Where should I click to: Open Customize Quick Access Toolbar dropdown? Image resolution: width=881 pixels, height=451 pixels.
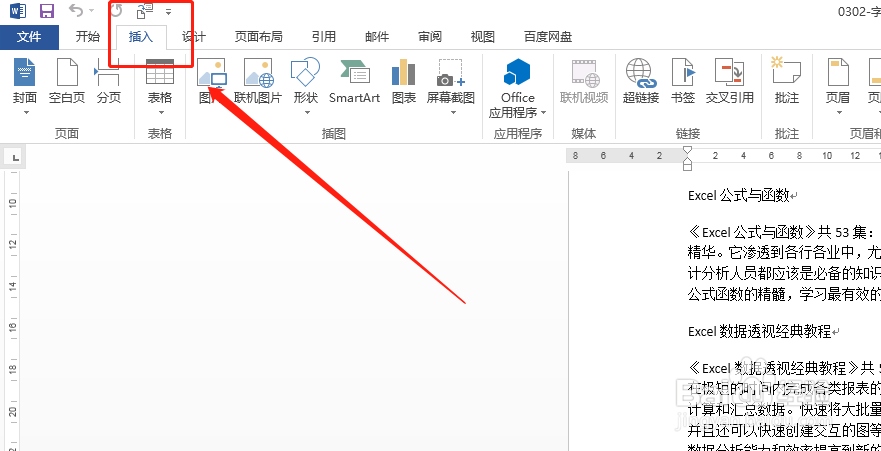168,11
